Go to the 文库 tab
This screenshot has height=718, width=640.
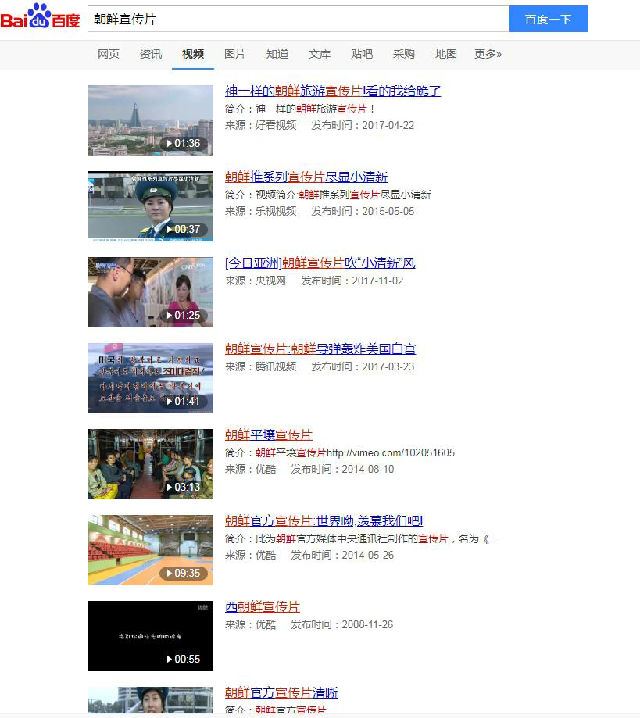click(319, 54)
